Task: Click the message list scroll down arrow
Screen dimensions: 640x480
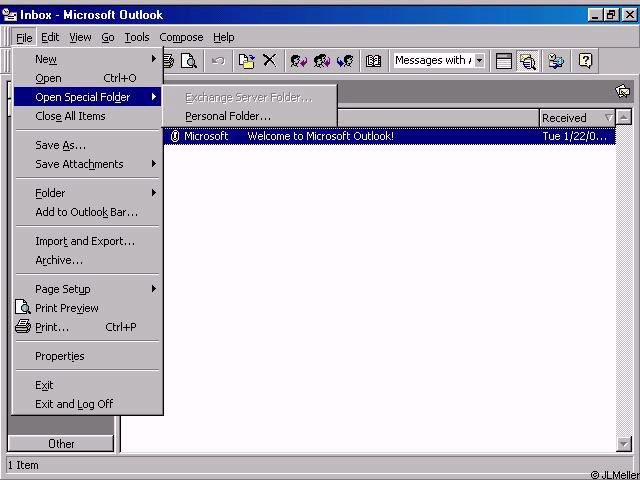Action: point(624,444)
